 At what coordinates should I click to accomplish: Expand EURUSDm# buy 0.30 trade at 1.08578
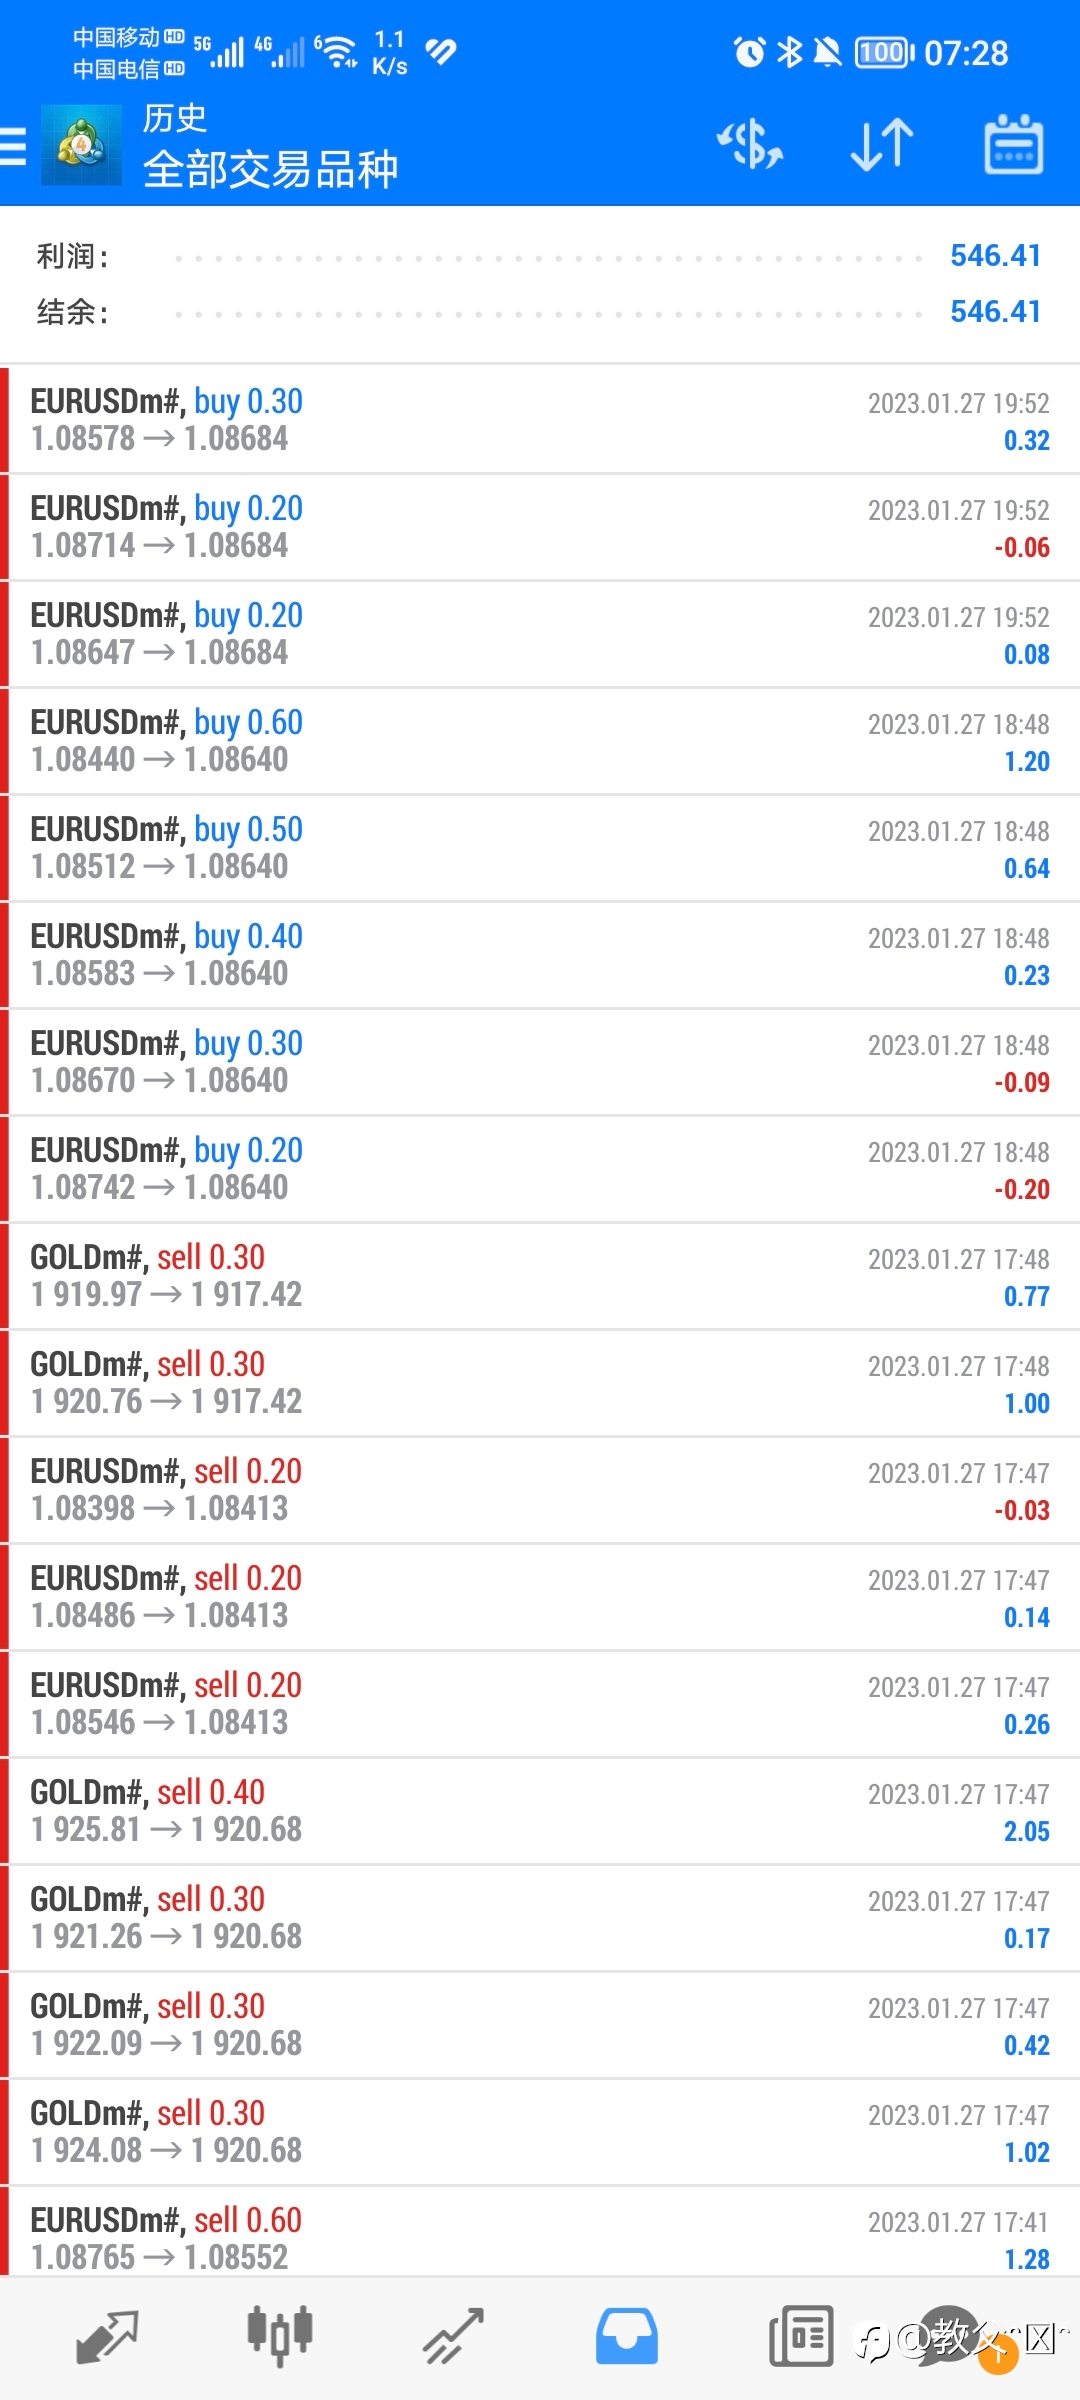tap(540, 420)
